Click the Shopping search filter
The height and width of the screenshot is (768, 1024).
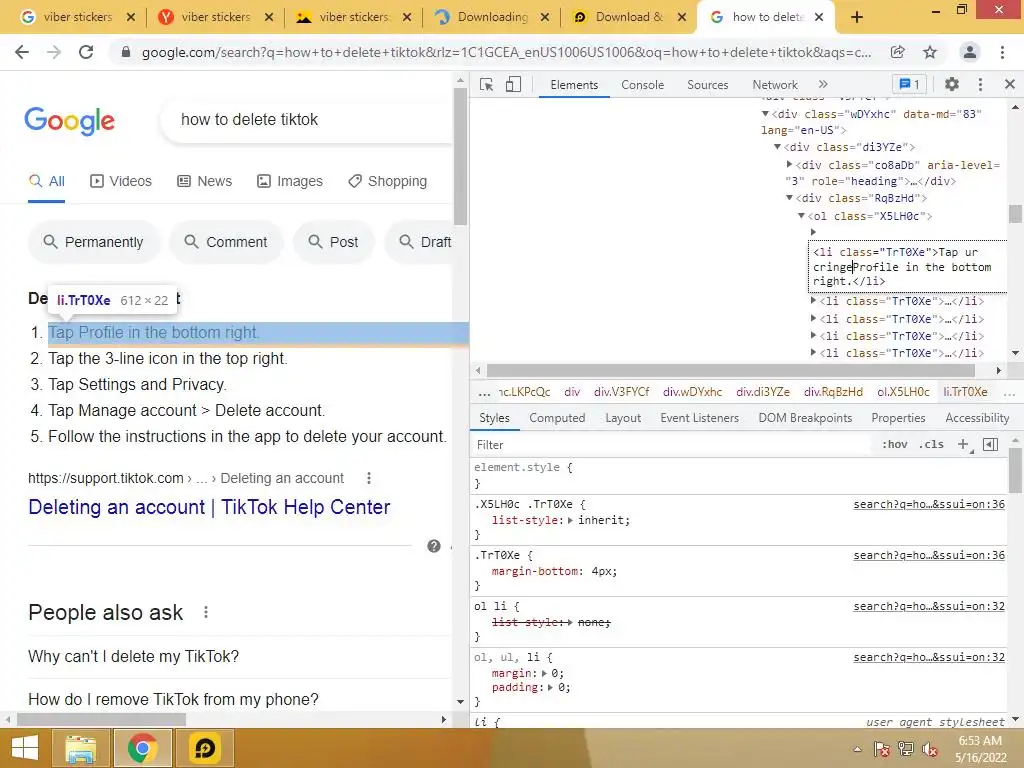[x=388, y=182]
